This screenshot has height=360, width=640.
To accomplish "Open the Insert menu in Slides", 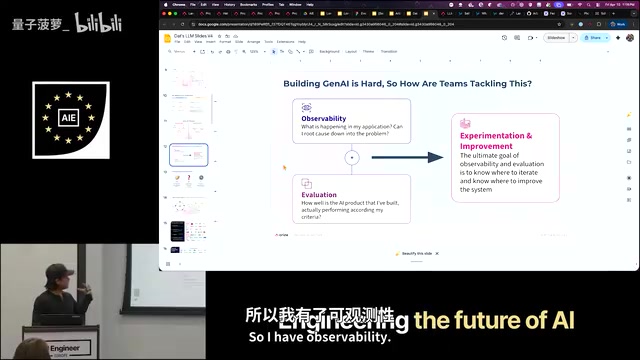I will (211, 42).
